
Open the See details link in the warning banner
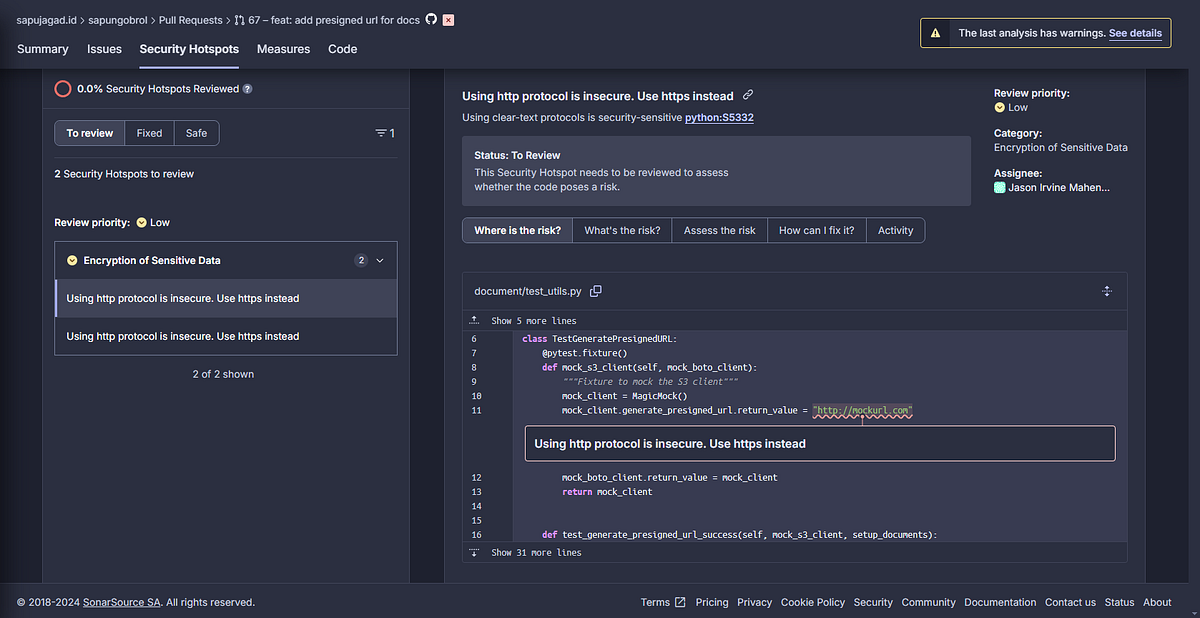(1135, 33)
